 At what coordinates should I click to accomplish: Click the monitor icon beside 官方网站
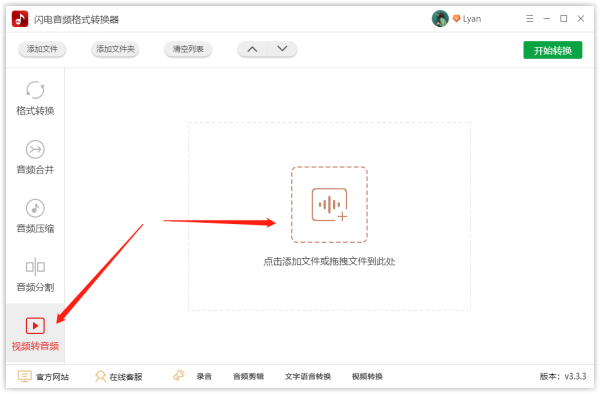[x=24, y=376]
